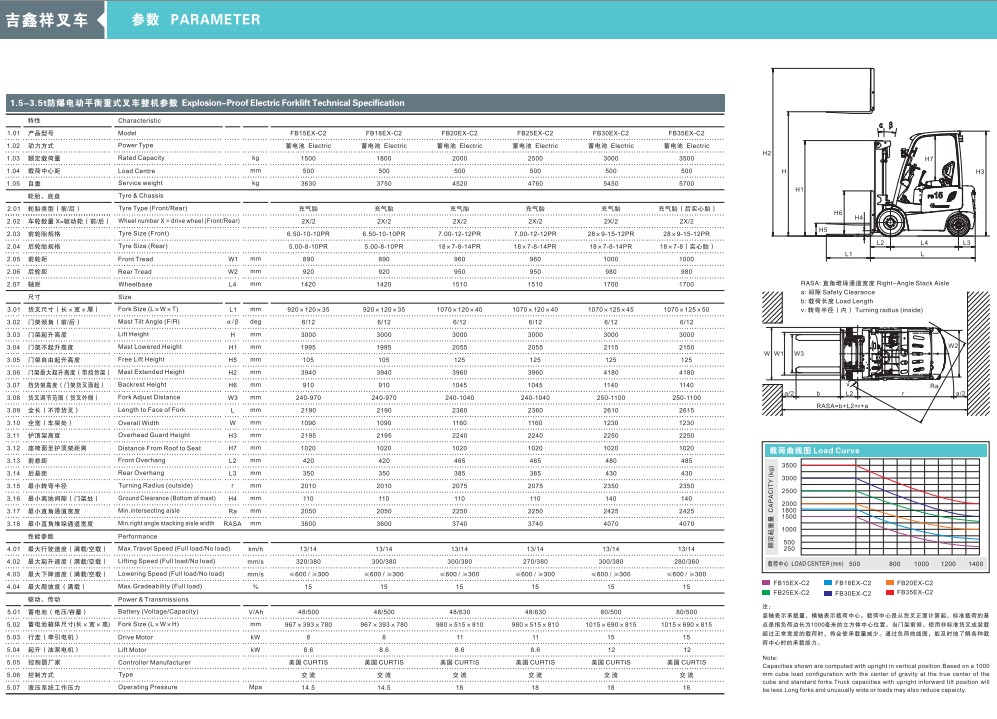Click the FB35EX-C2 model column header
The width and height of the screenshot is (997, 719).
point(686,133)
